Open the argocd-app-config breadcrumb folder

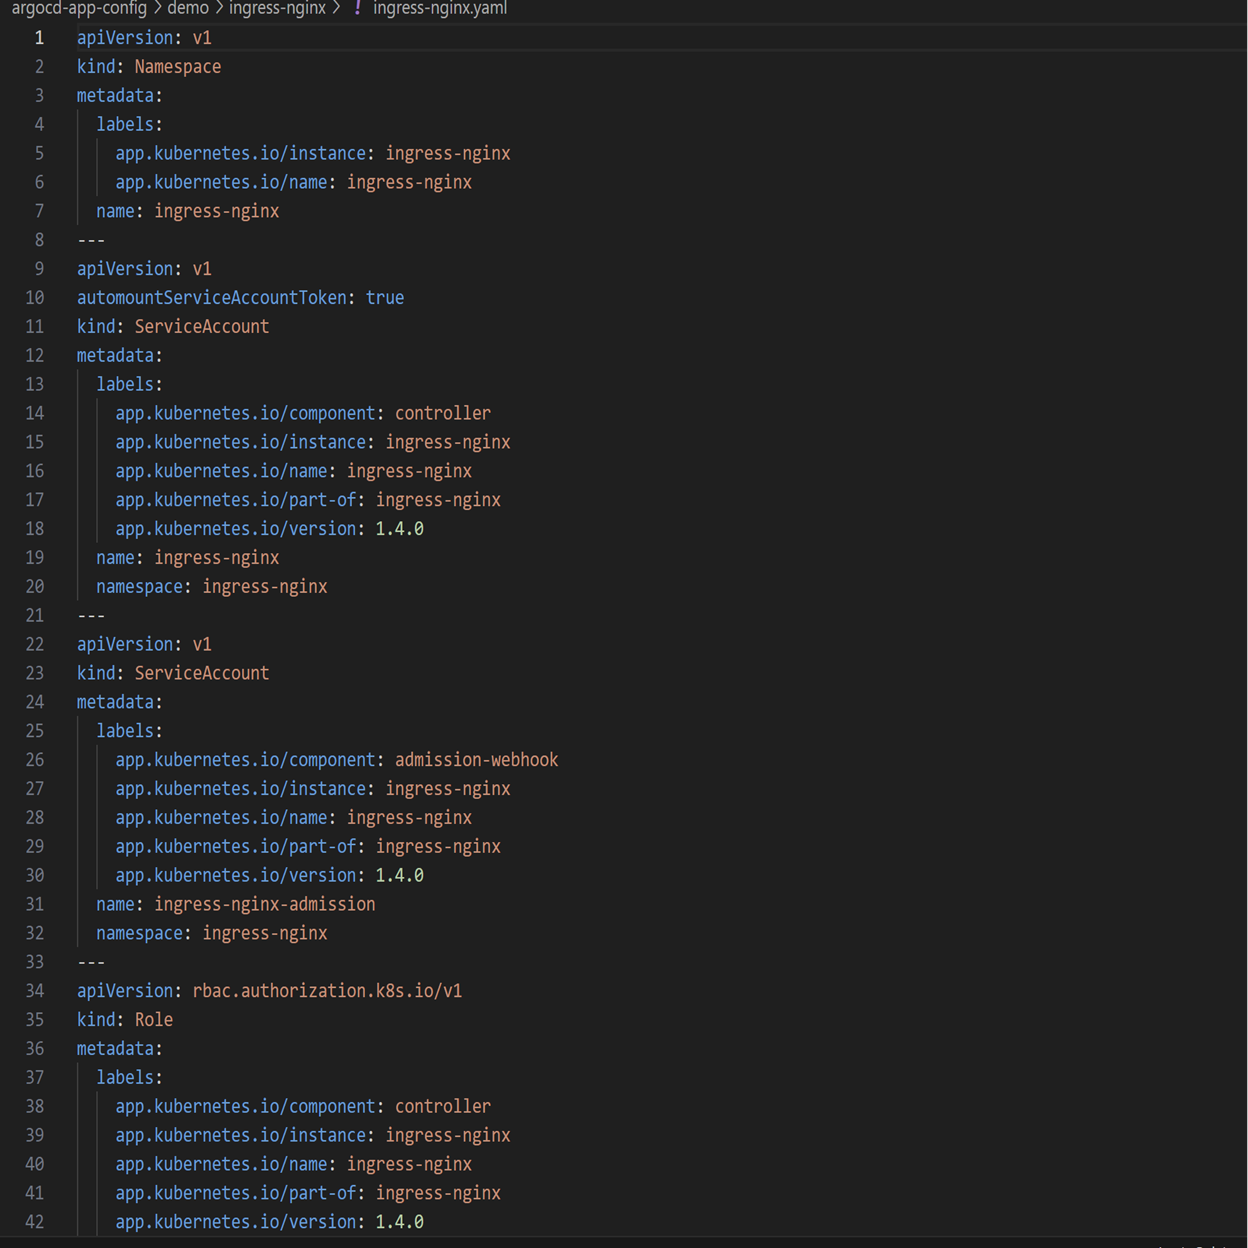[x=79, y=8]
